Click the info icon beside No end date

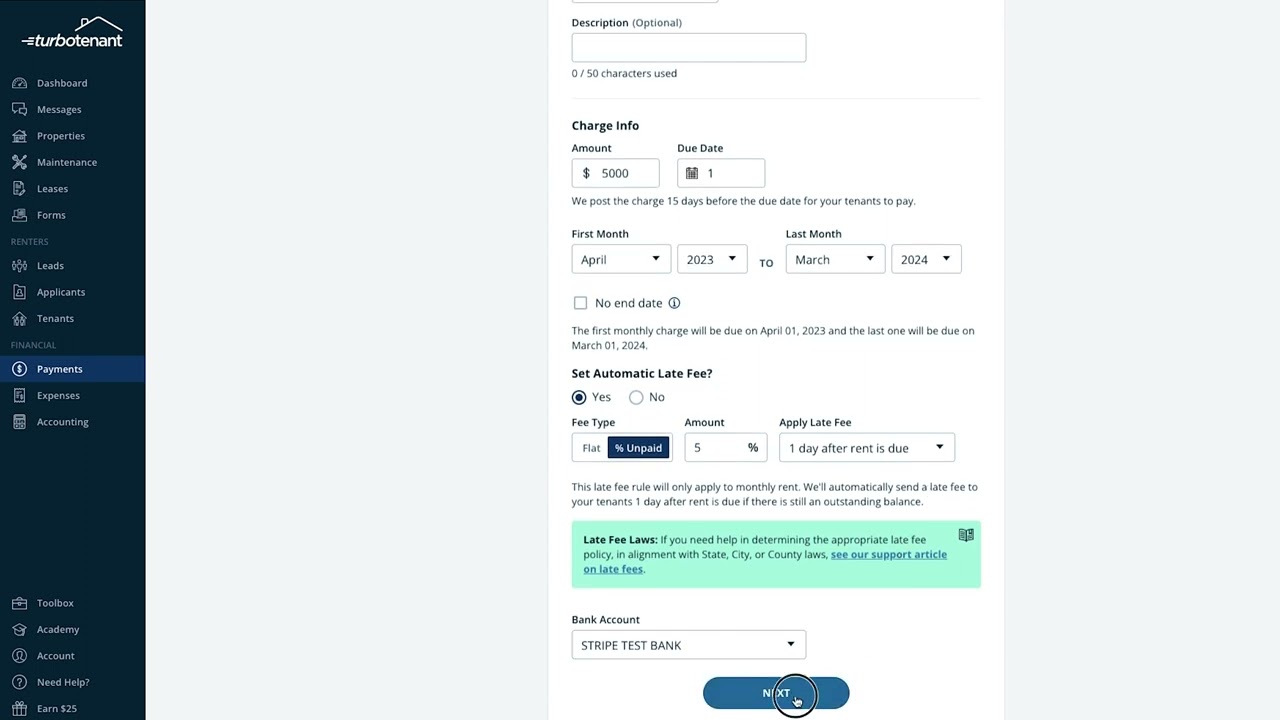pos(674,303)
